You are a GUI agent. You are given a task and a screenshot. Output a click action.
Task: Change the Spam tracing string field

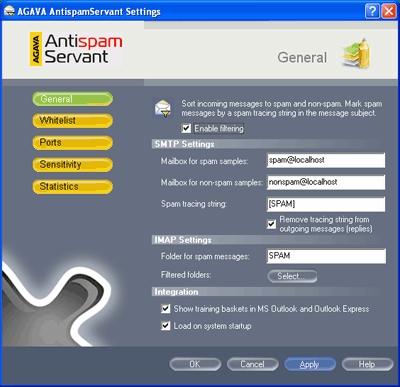(326, 204)
